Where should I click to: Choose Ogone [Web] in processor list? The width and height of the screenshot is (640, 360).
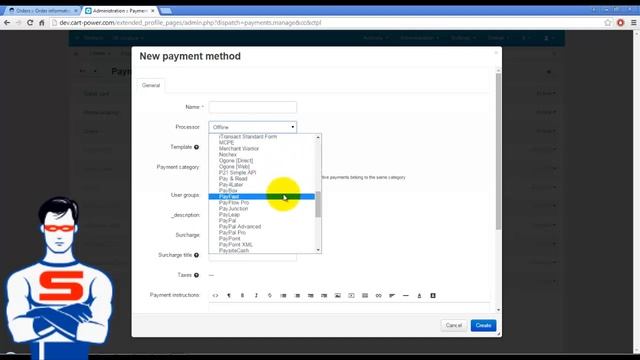coord(234,167)
